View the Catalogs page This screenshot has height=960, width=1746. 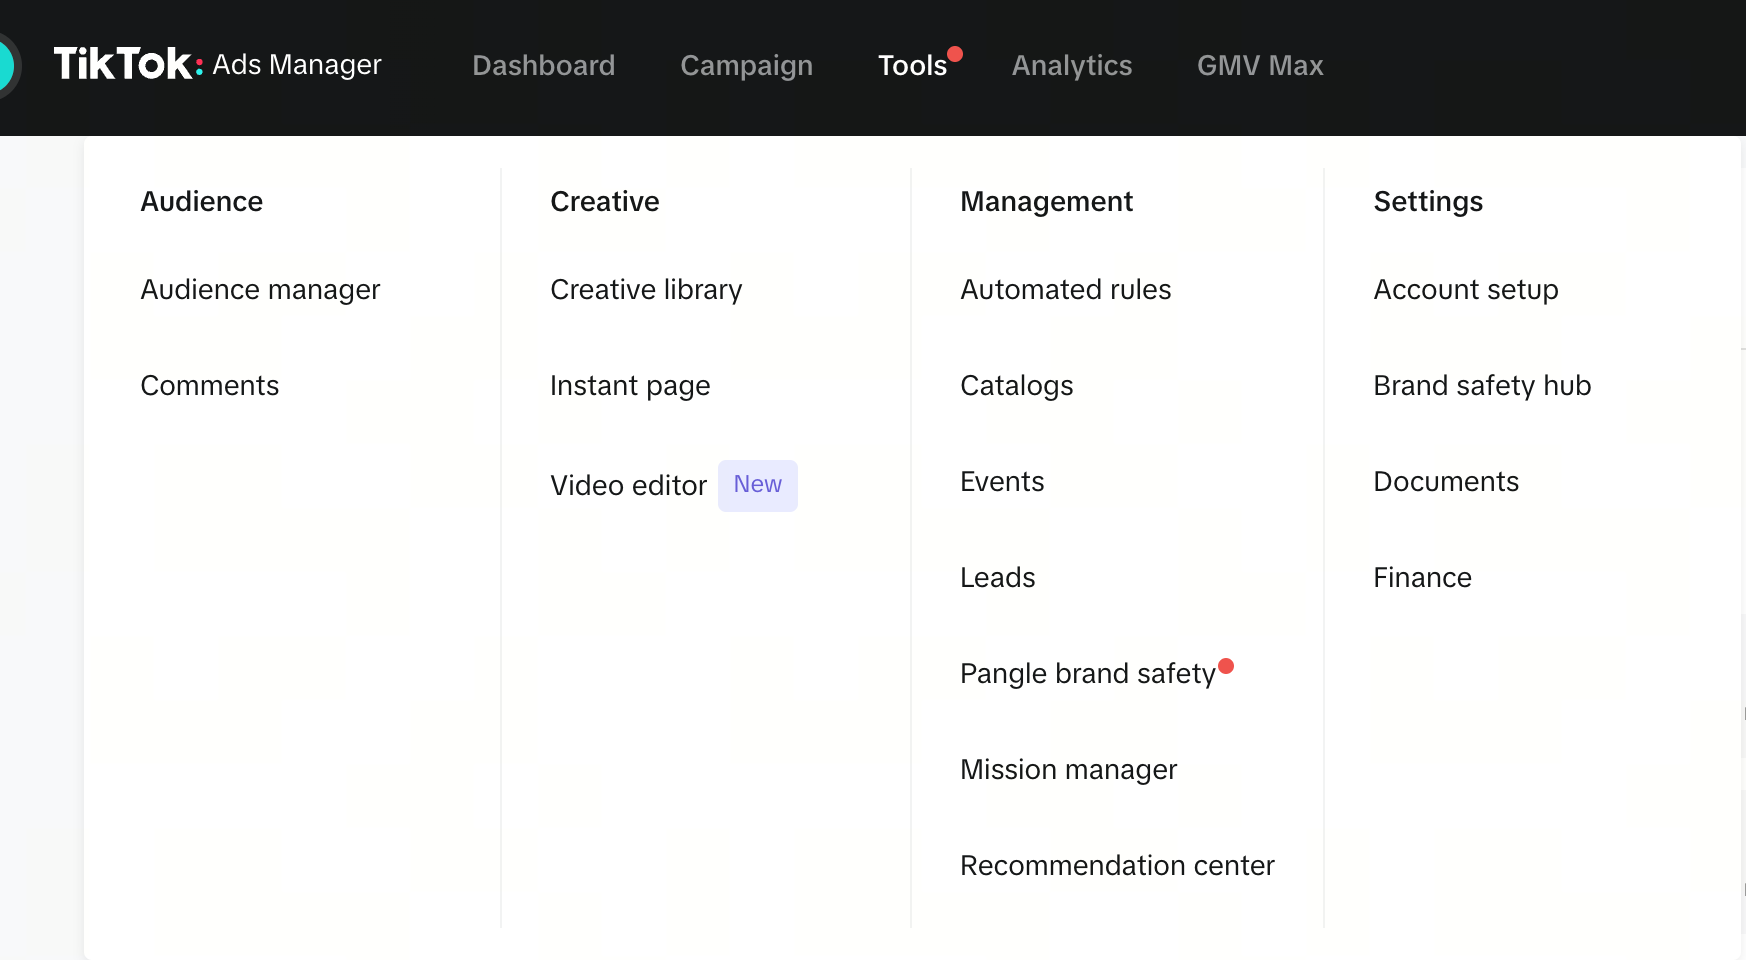pos(1016,385)
